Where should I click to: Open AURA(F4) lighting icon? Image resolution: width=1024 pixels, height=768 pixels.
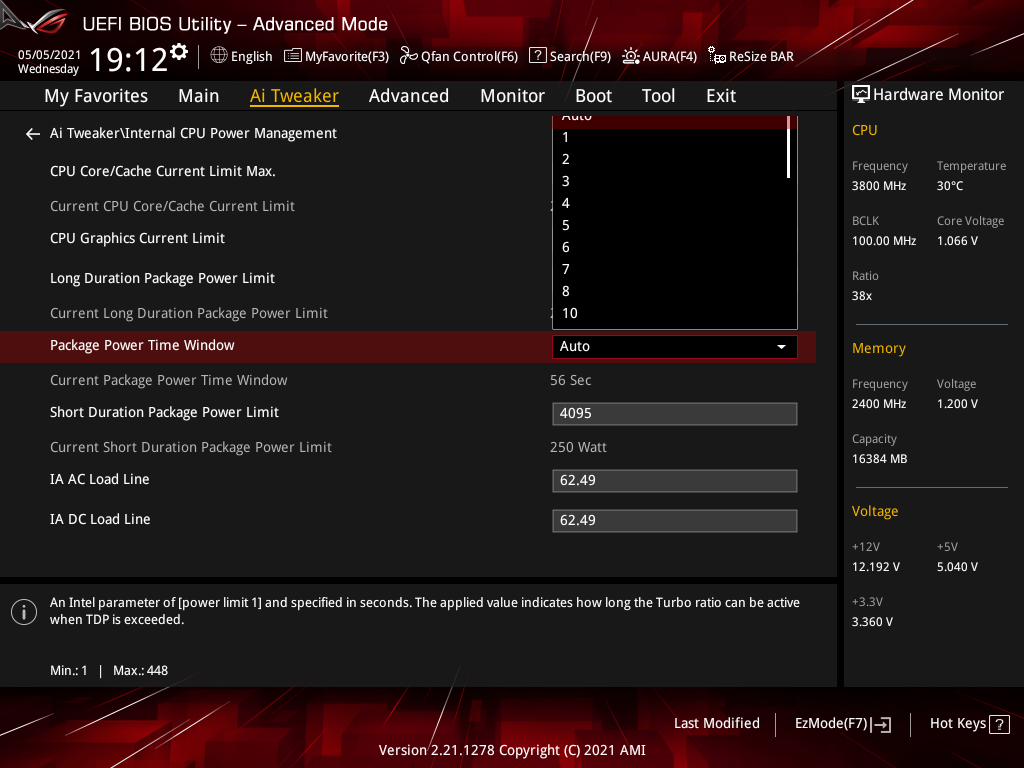(x=630, y=56)
